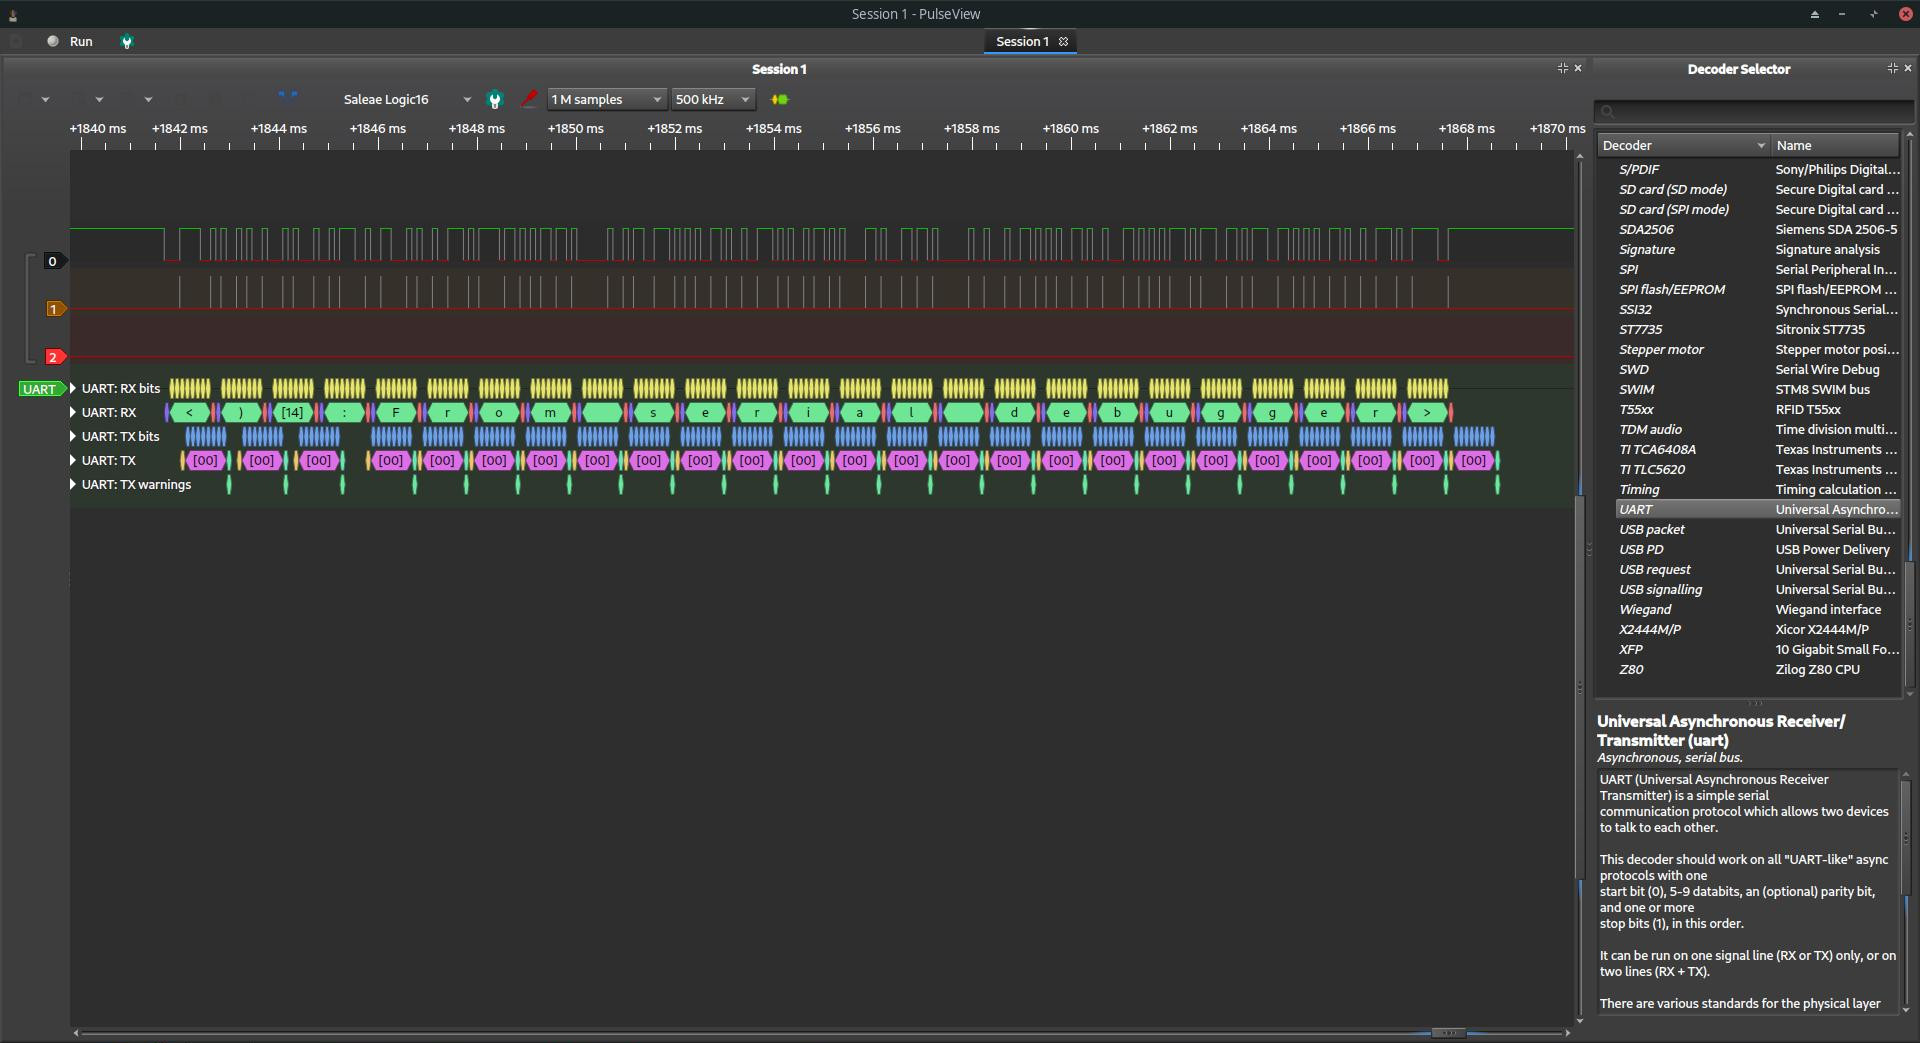Screen dimensions: 1920x1043
Task: Click the green UART decoder label
Action: [x=42, y=389]
